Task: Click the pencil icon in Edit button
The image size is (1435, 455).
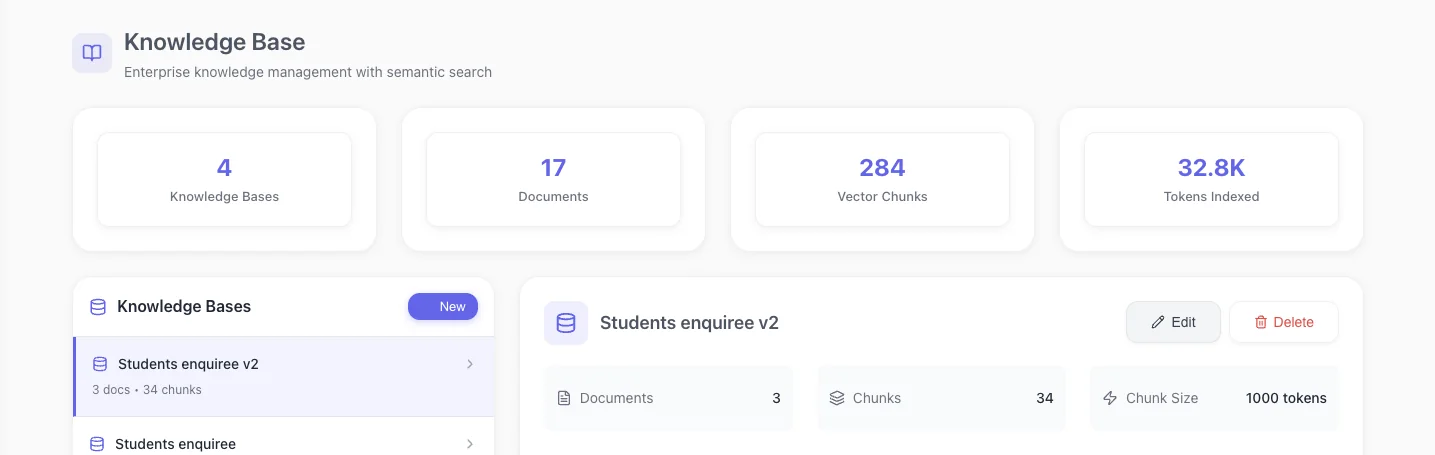Action: (1158, 322)
